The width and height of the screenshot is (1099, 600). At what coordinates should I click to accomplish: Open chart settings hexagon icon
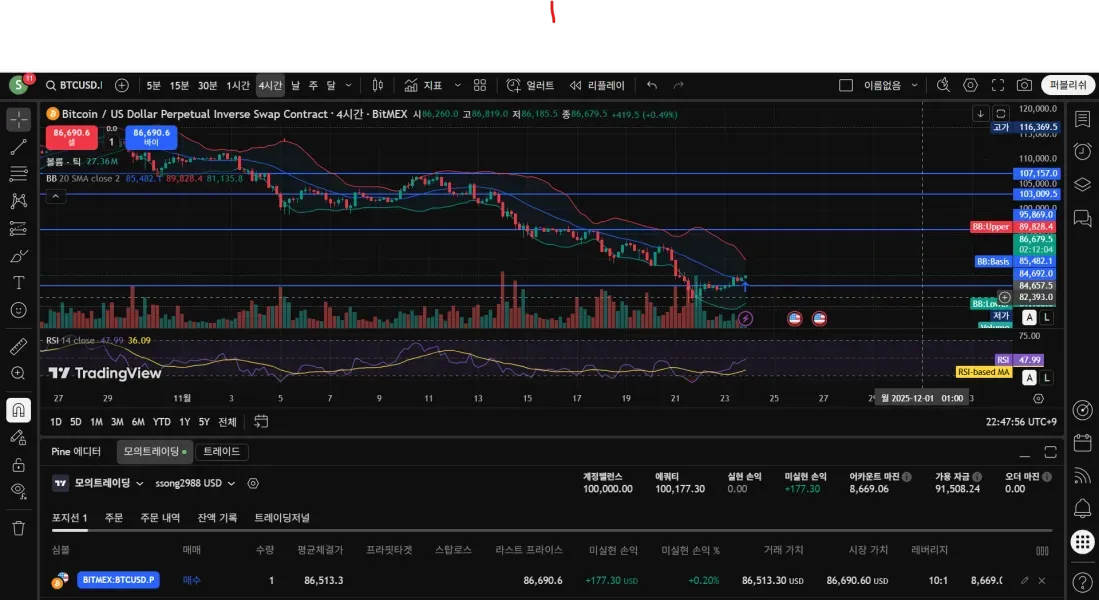[970, 86]
